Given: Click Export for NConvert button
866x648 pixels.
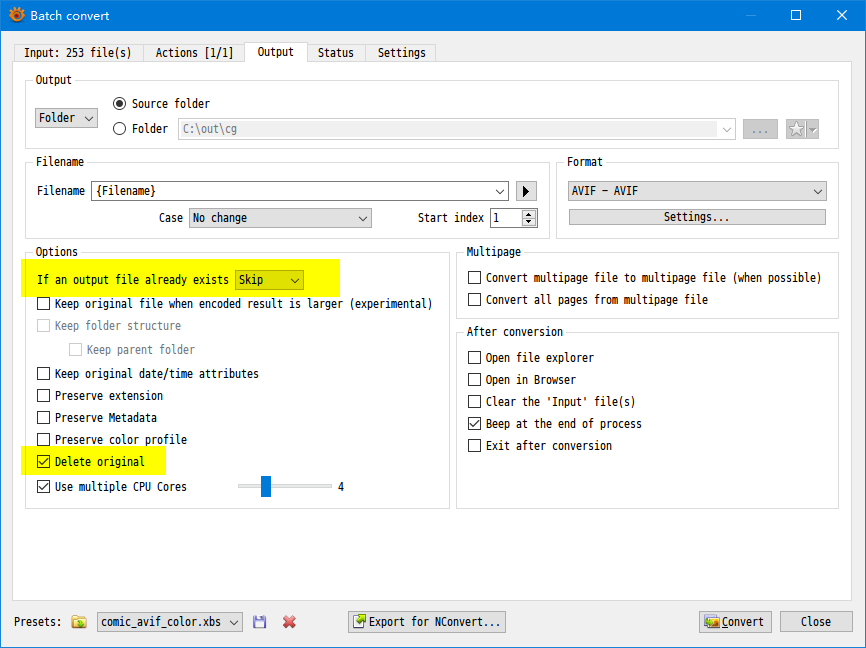Looking at the screenshot, I should pyautogui.click(x=427, y=622).
